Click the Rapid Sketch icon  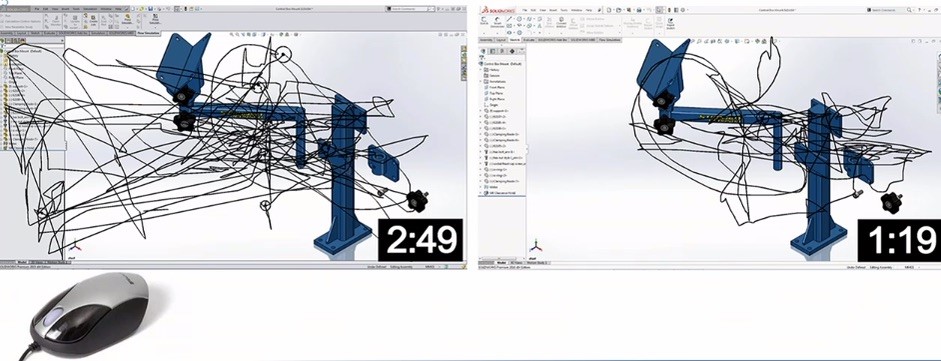(670, 23)
